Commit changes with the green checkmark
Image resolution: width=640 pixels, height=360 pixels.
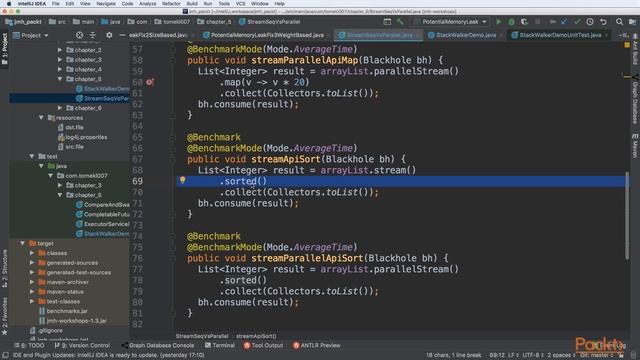pos(577,22)
